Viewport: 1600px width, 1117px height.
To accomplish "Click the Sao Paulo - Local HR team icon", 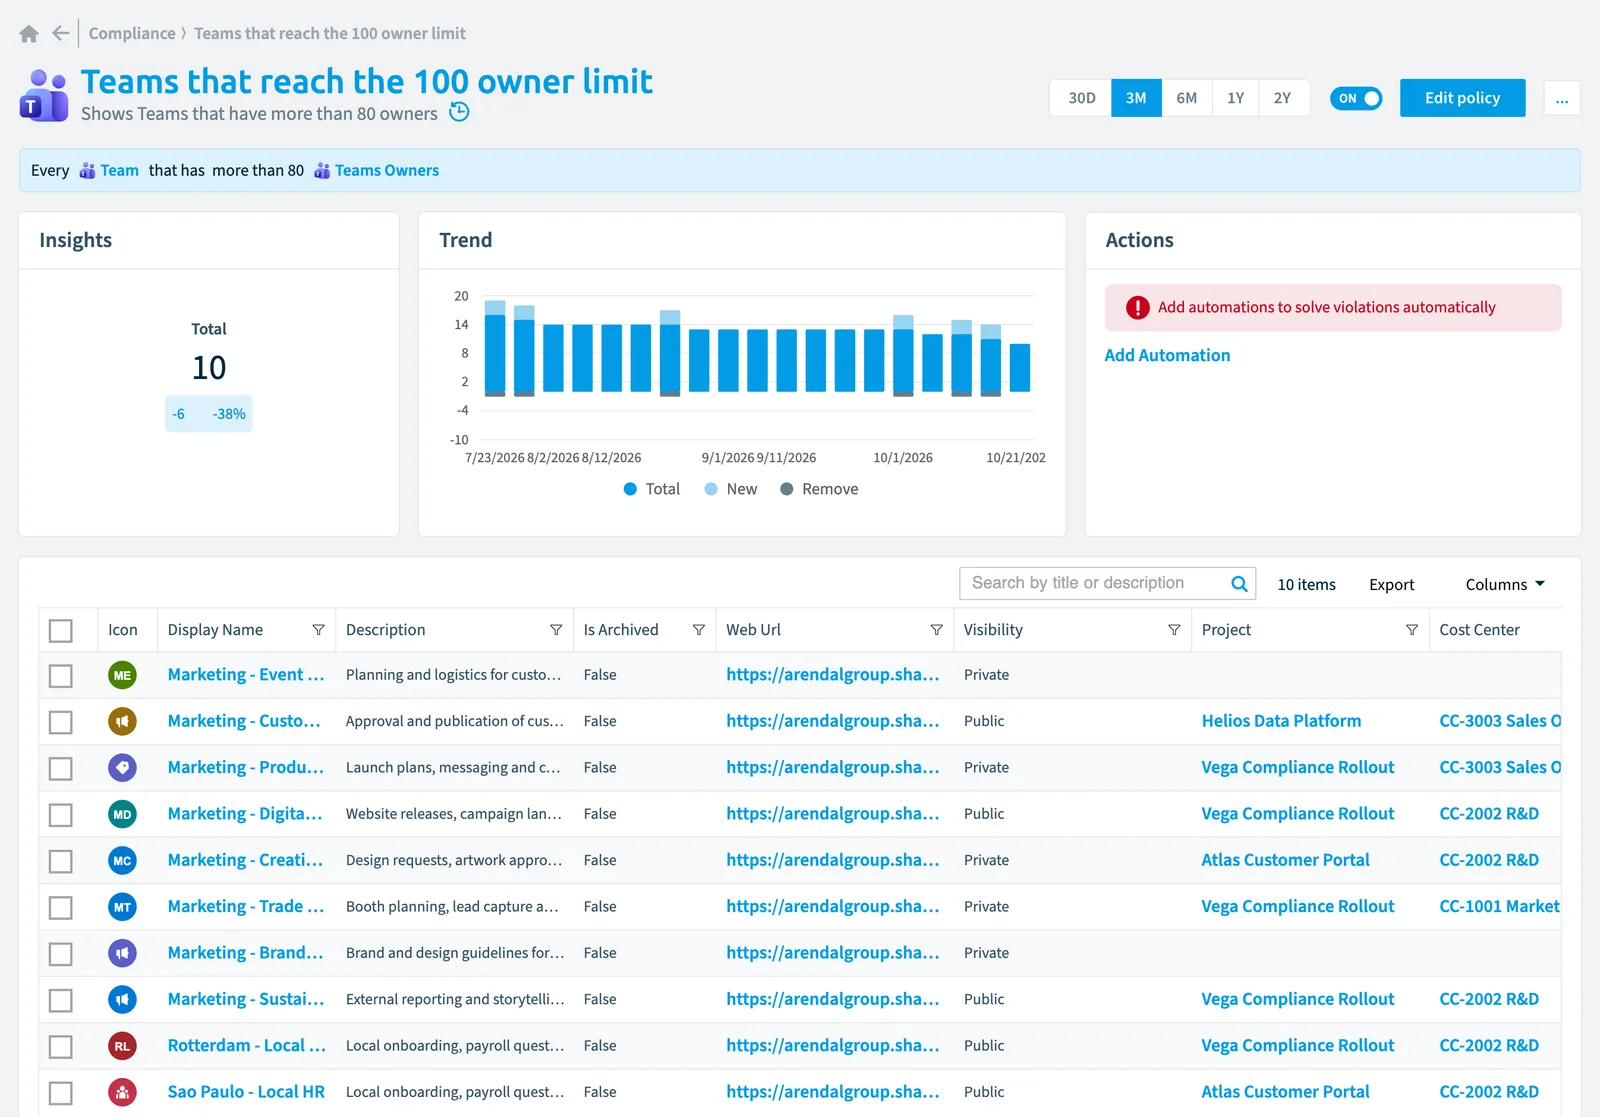I will pos(122,1092).
